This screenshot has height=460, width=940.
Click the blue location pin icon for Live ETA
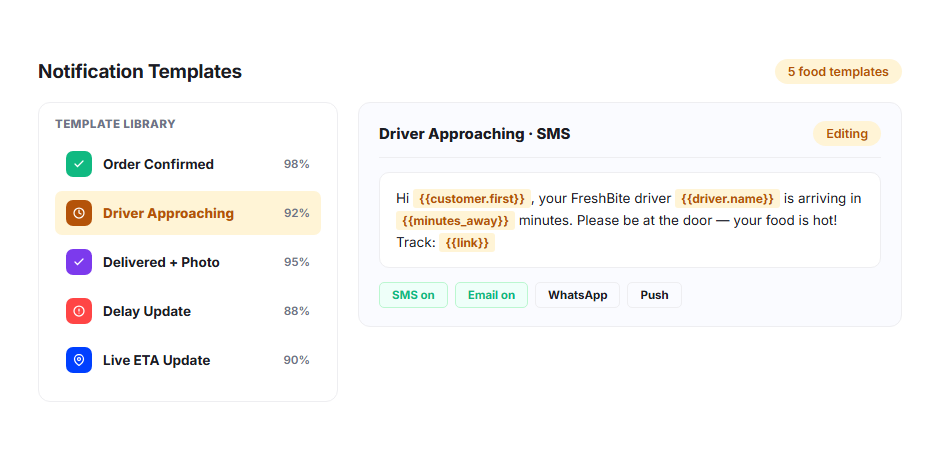79,360
